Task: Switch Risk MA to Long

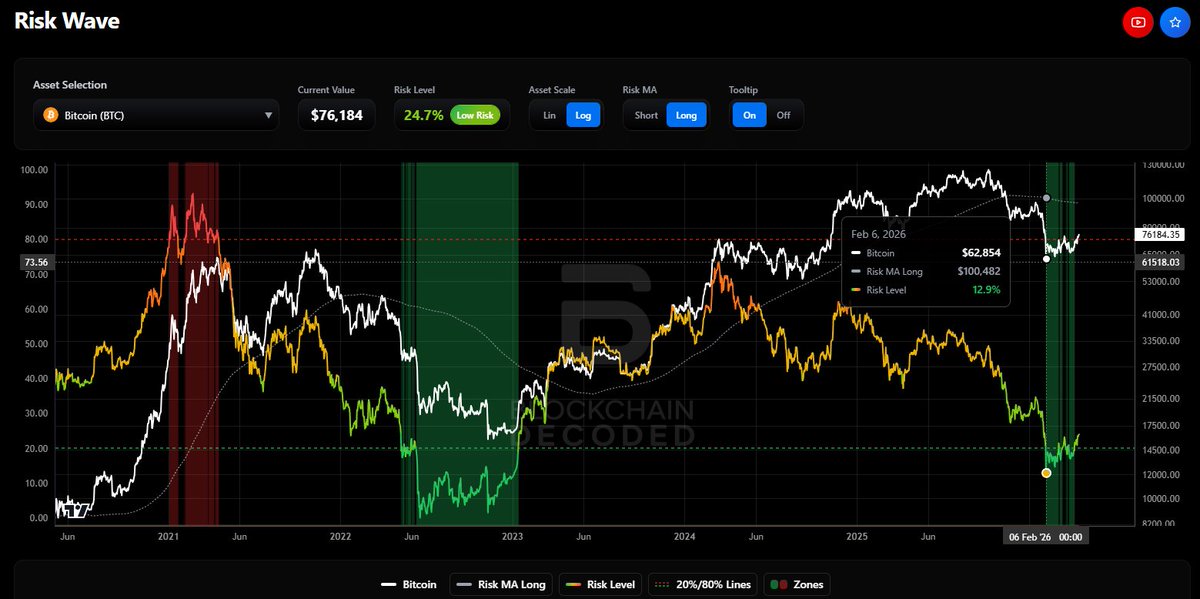Action: [x=686, y=115]
